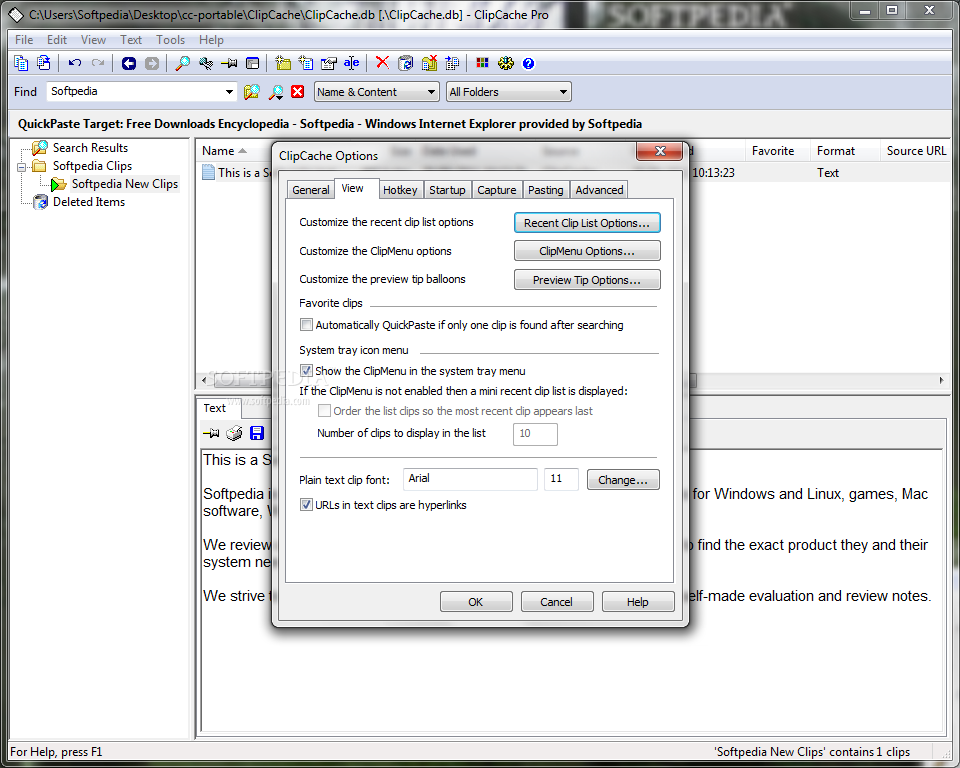Open the File menu
Image resolution: width=960 pixels, height=768 pixels.
coord(24,40)
